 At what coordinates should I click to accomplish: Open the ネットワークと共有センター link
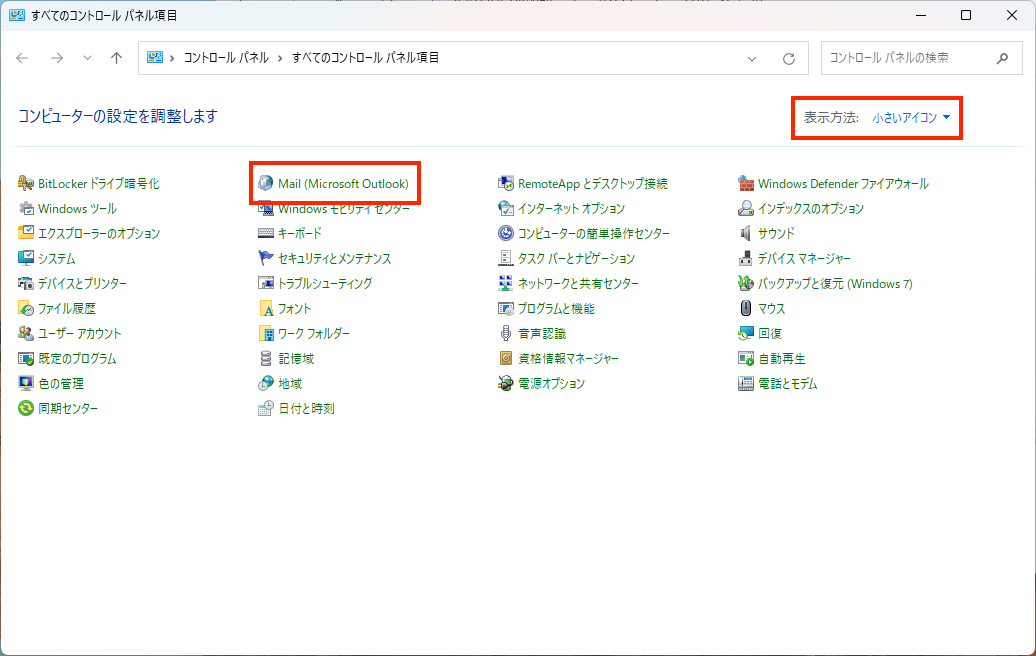pyautogui.click(x=578, y=284)
